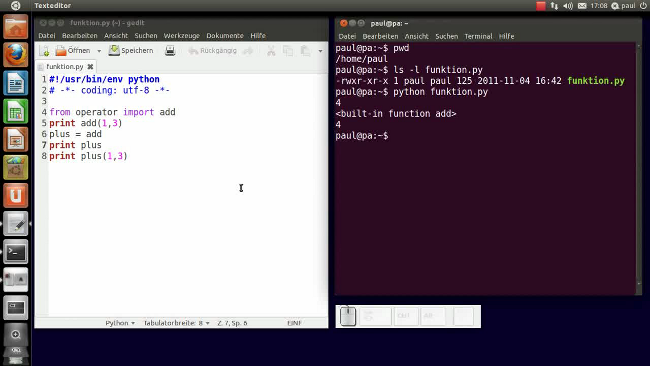The width and height of the screenshot is (650, 366).
Task: Launch Firefox from the launcher
Action: click(16, 55)
